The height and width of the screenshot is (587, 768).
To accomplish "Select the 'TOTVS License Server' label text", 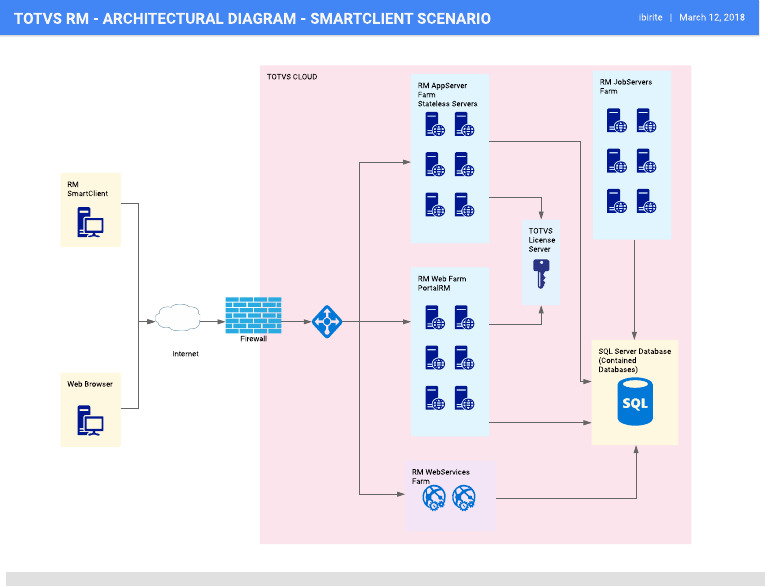I will pos(541,240).
